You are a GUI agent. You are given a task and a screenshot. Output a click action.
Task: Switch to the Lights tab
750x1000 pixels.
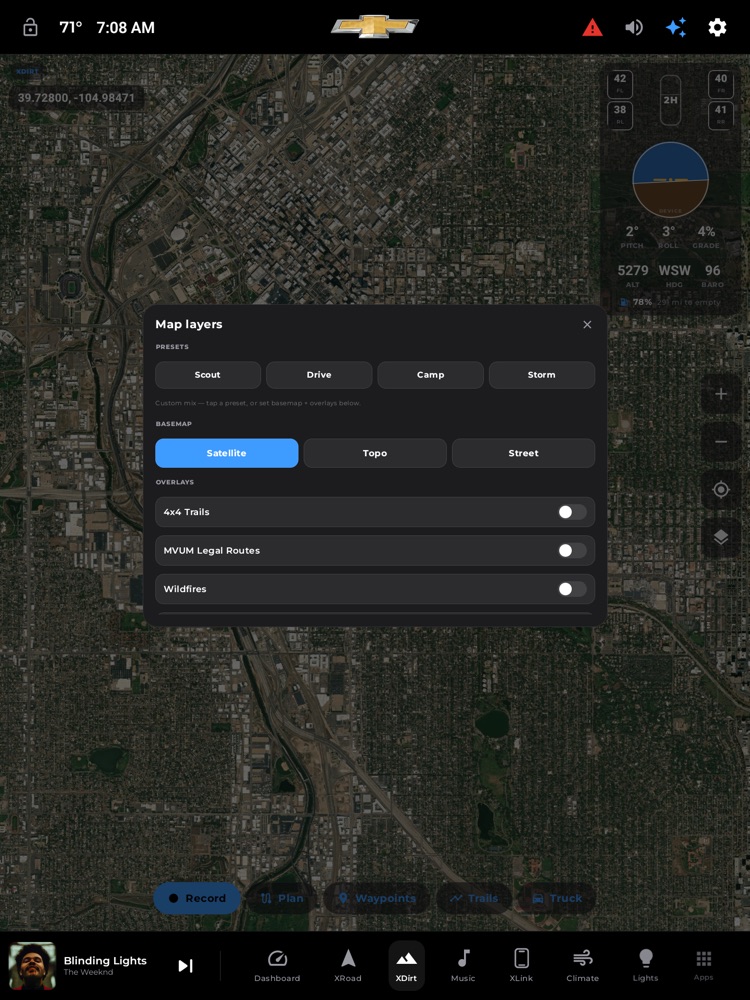[645, 966]
